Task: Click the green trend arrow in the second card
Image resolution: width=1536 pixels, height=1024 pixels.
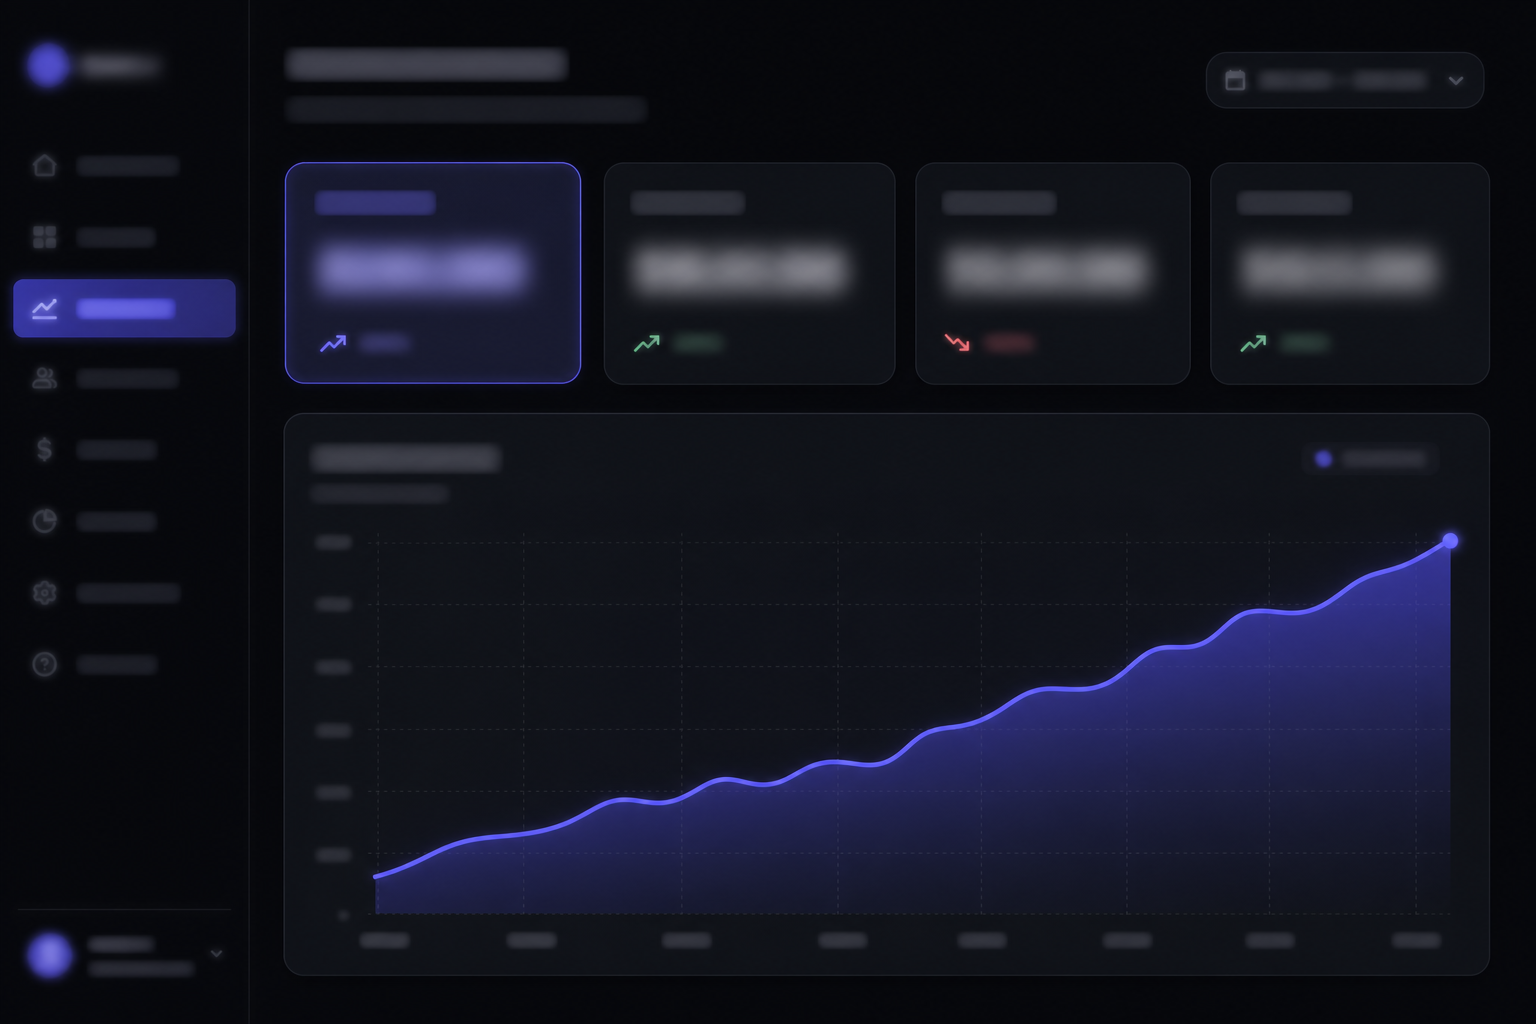Action: [x=647, y=343]
